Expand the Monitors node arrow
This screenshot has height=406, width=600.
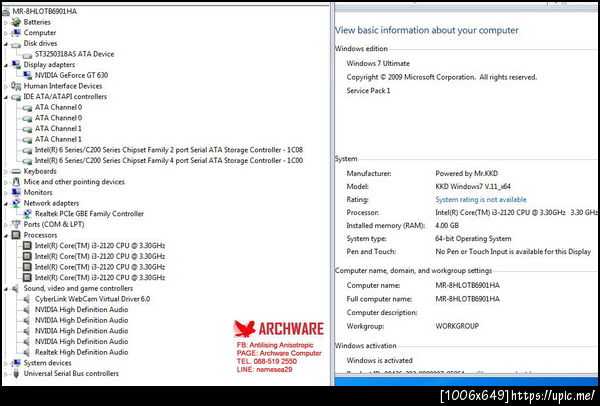pyautogui.click(x=6, y=193)
